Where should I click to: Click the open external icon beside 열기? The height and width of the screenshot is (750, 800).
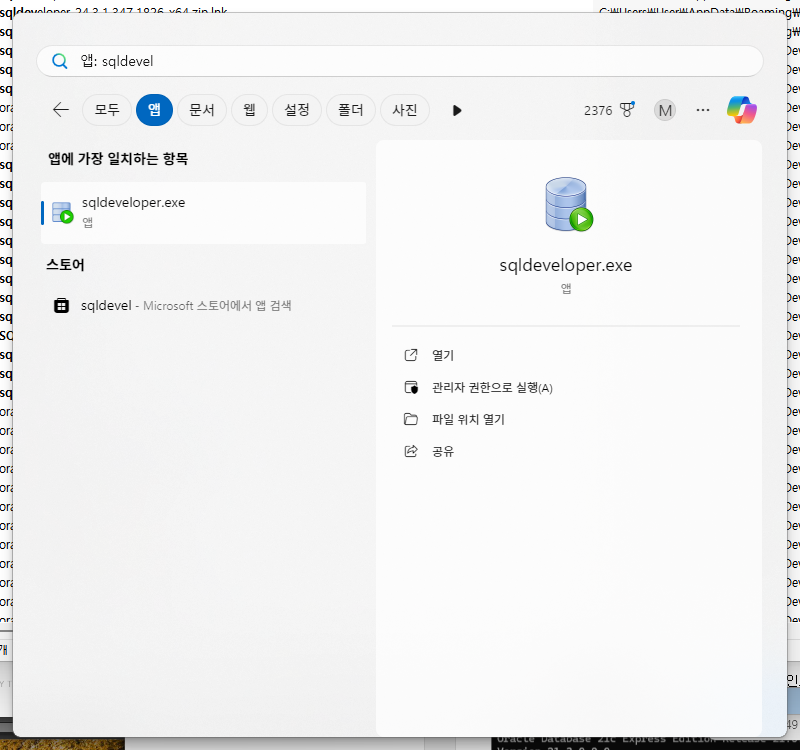pos(411,355)
